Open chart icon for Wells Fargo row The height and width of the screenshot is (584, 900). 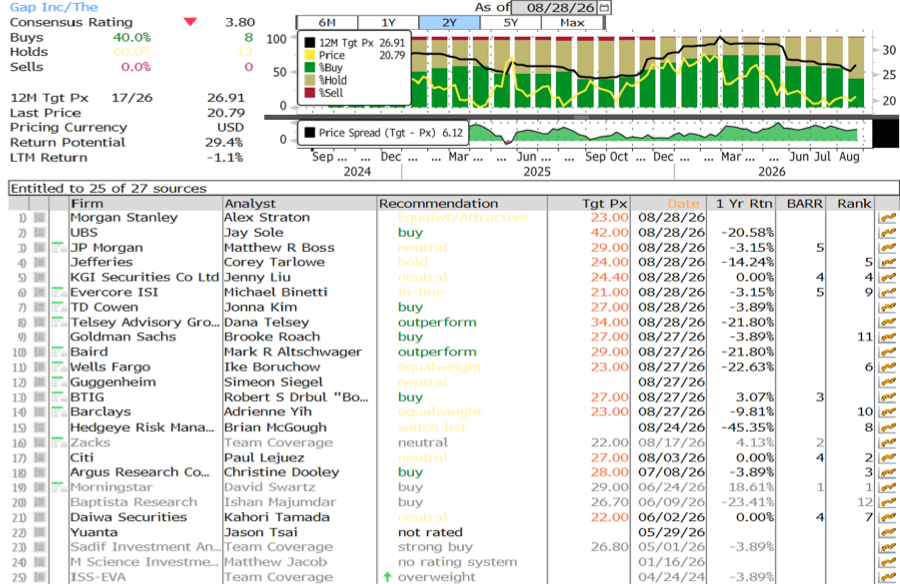coord(887,367)
